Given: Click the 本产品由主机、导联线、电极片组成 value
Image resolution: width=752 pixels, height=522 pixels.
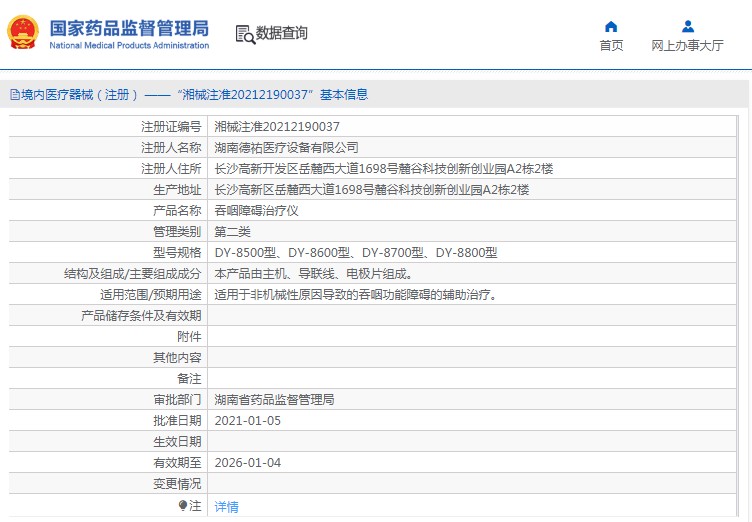Looking at the screenshot, I should pos(314,274).
